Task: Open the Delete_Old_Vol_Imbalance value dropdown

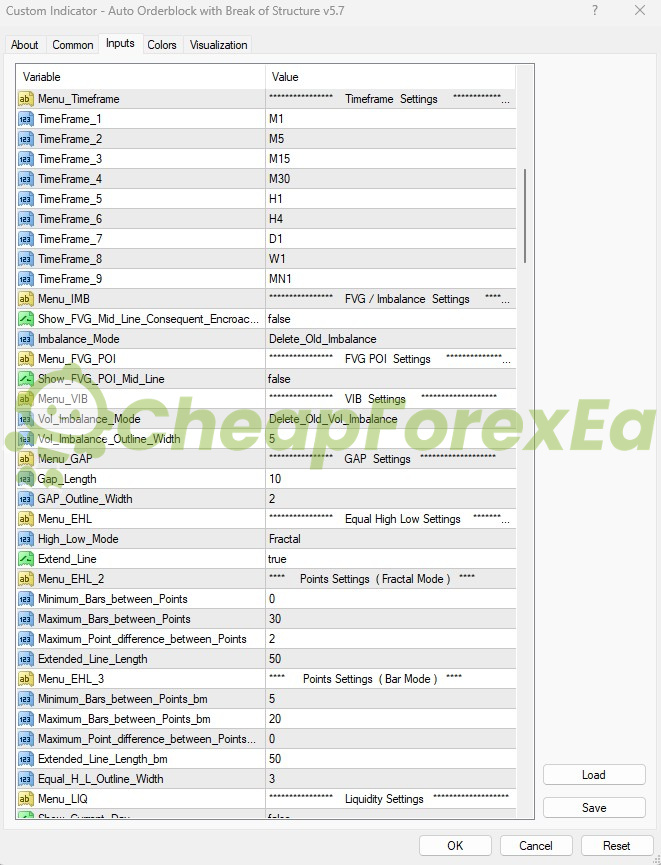Action: (391, 419)
